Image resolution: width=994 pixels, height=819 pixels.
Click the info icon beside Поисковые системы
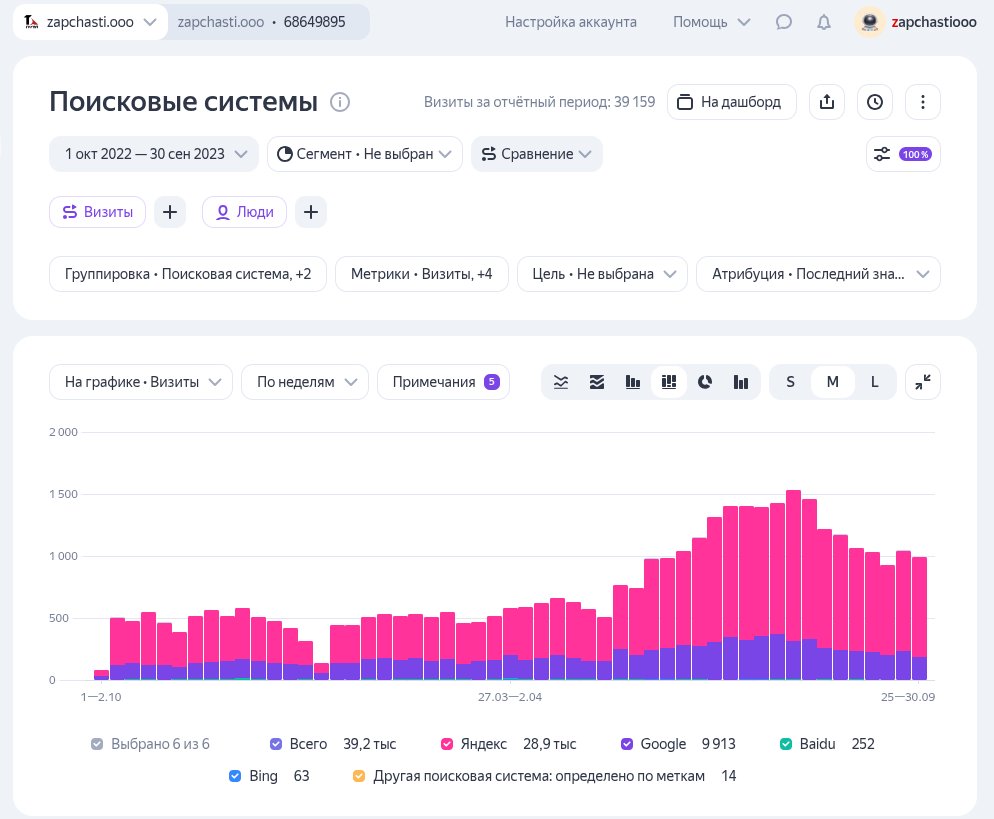340,102
